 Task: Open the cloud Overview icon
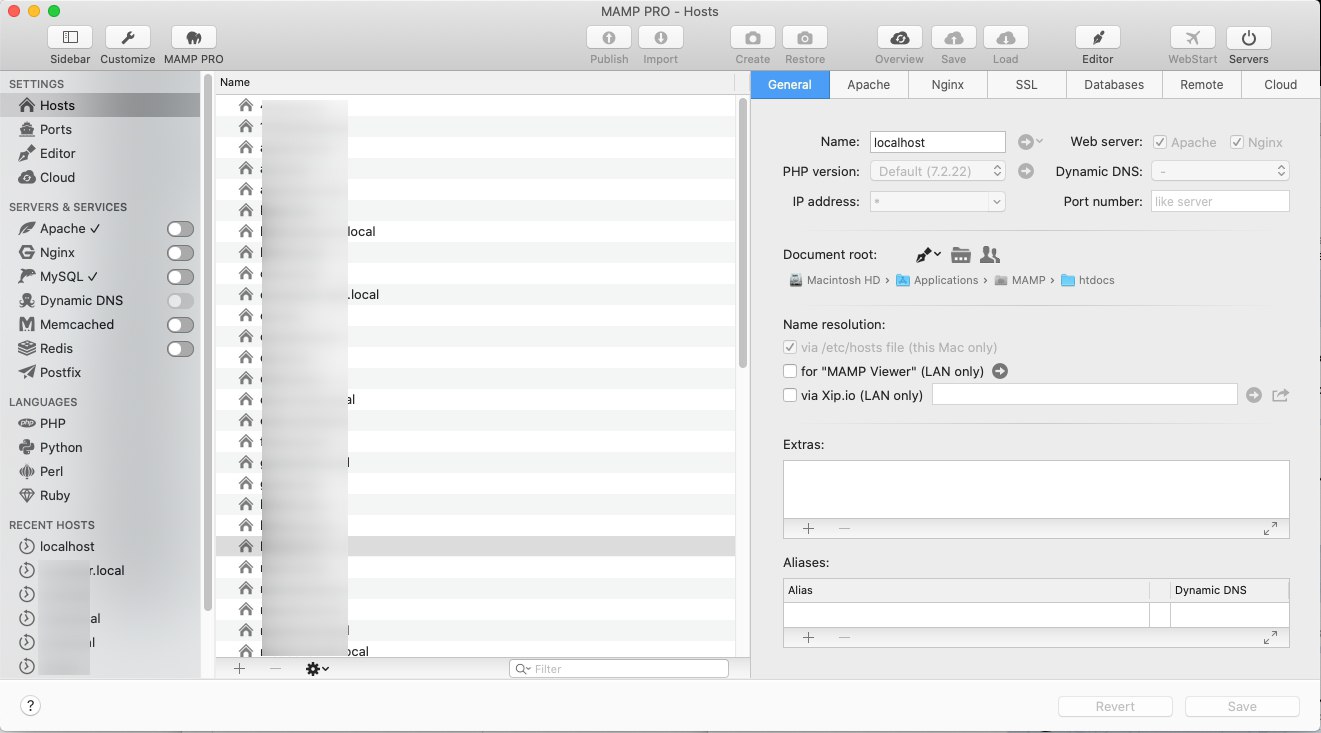899,37
